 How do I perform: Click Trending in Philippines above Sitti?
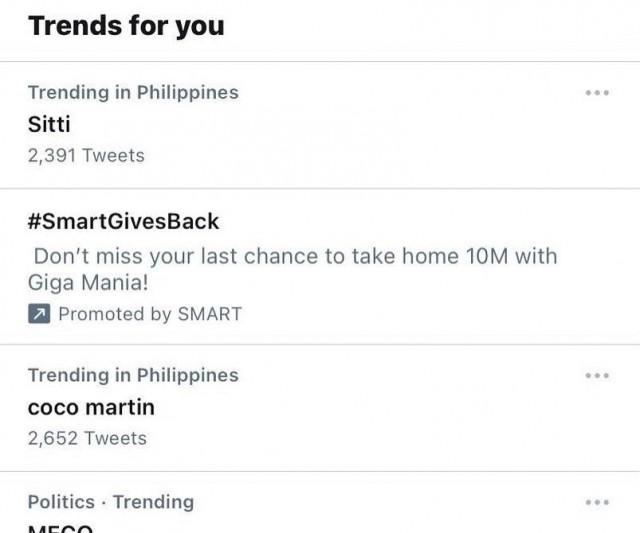tap(133, 93)
